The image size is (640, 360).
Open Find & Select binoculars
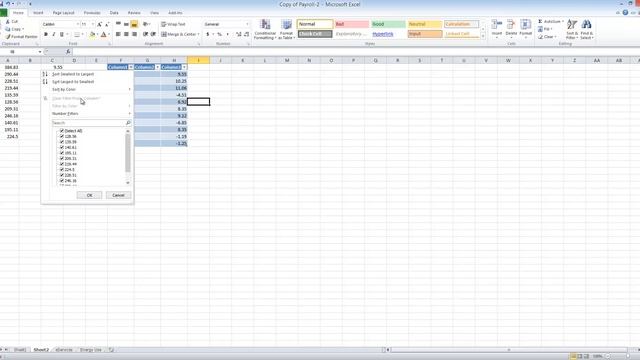click(x=587, y=29)
